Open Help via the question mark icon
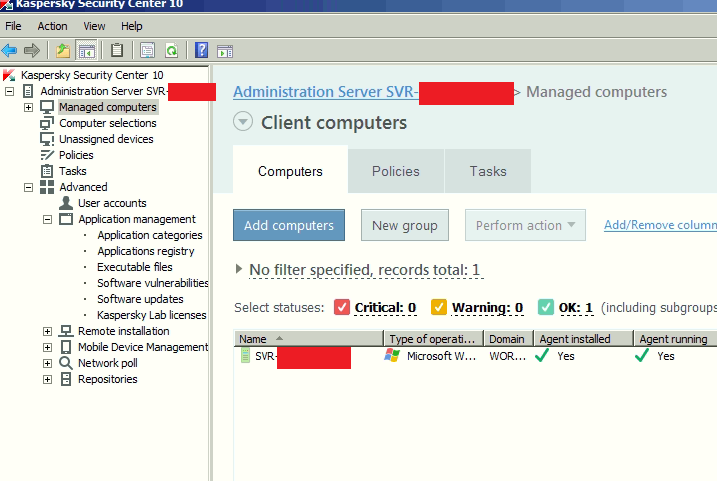This screenshot has height=481, width=717. [201, 50]
